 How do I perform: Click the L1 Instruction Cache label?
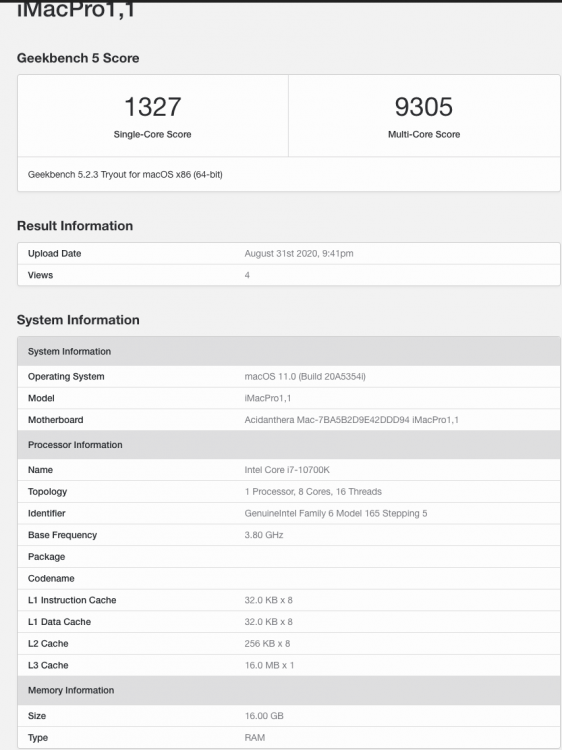72,600
